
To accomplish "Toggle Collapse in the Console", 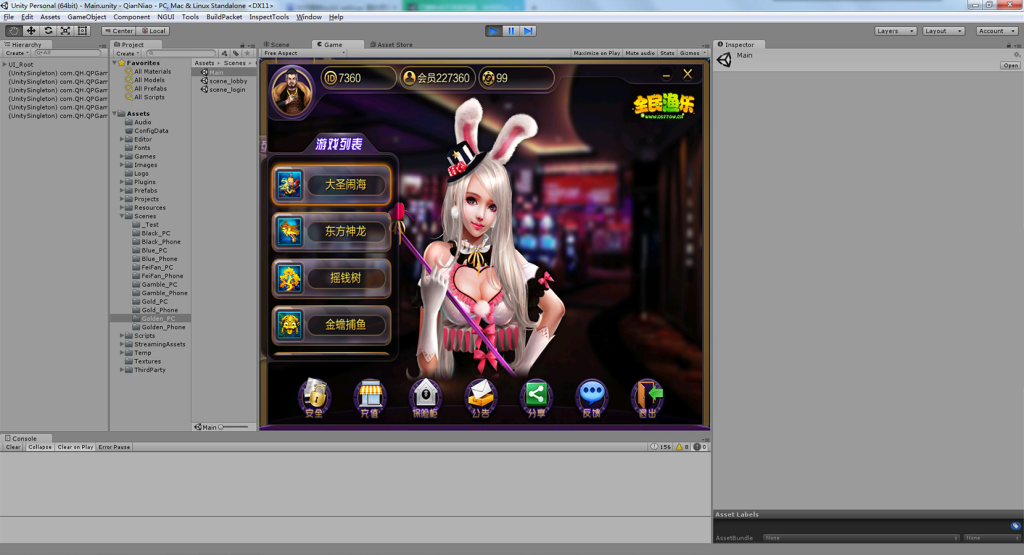I will [x=40, y=447].
